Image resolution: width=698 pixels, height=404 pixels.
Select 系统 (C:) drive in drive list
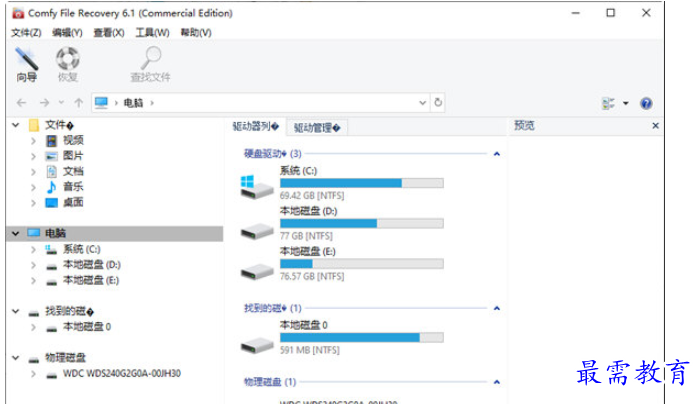pos(342,183)
